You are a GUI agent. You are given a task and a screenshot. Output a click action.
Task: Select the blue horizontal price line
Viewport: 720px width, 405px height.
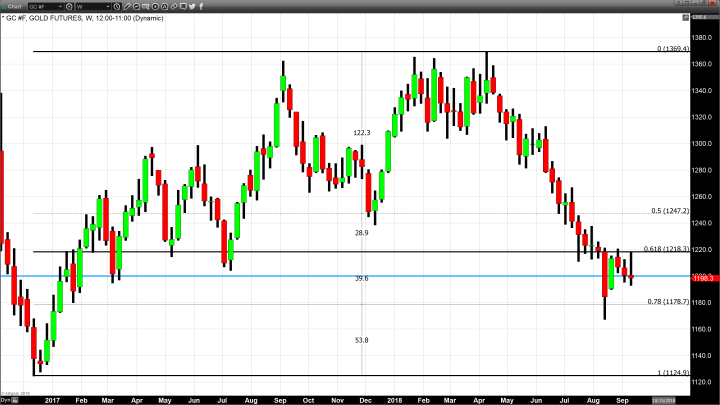(x=300, y=276)
